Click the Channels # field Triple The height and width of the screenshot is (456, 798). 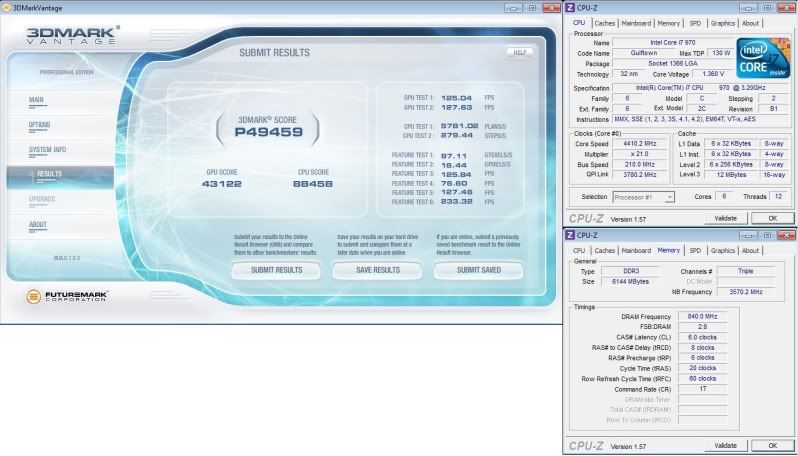(746, 271)
